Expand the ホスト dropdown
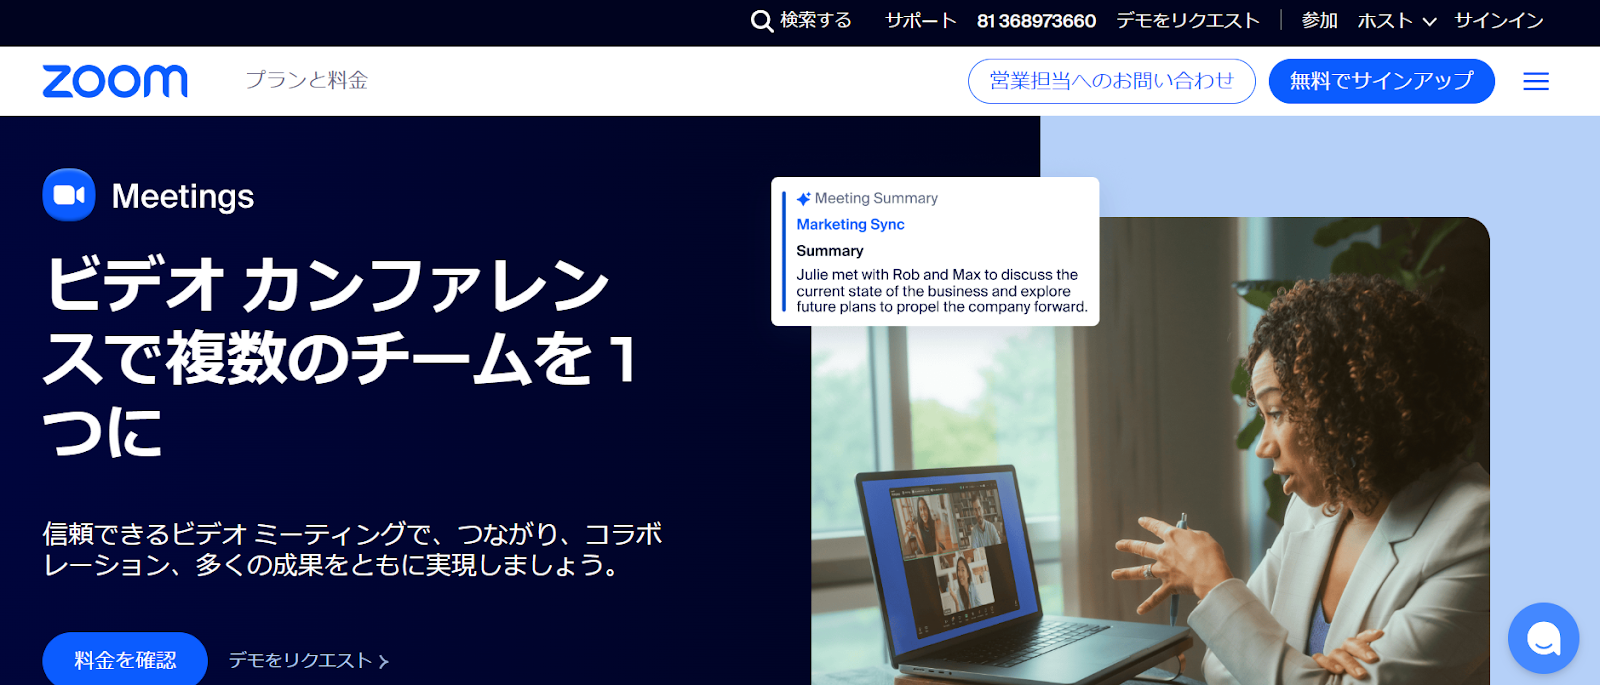 point(1396,21)
